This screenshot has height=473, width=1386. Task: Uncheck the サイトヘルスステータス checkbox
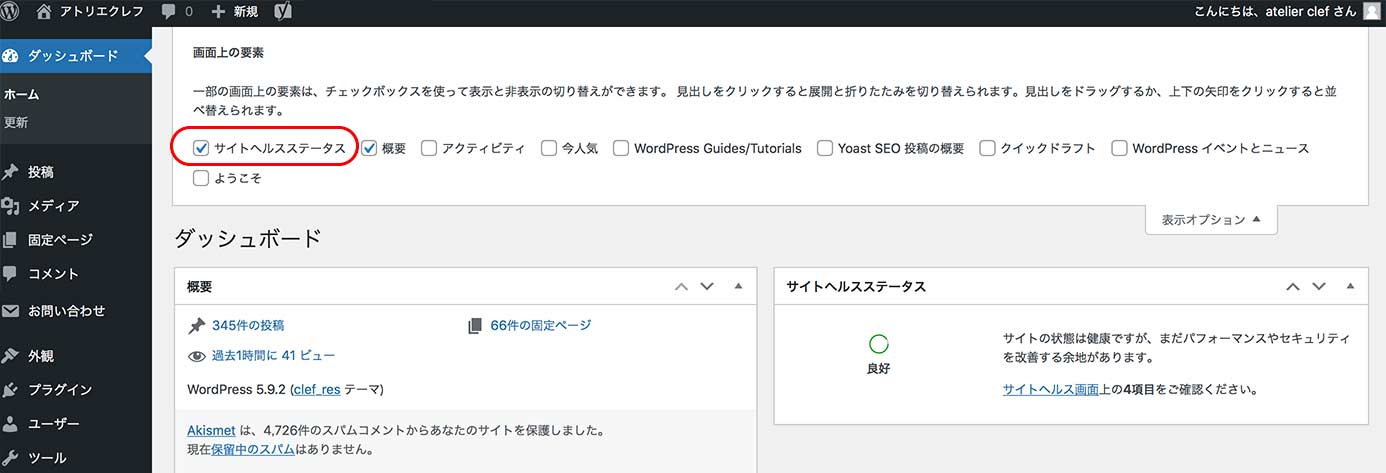(x=201, y=148)
